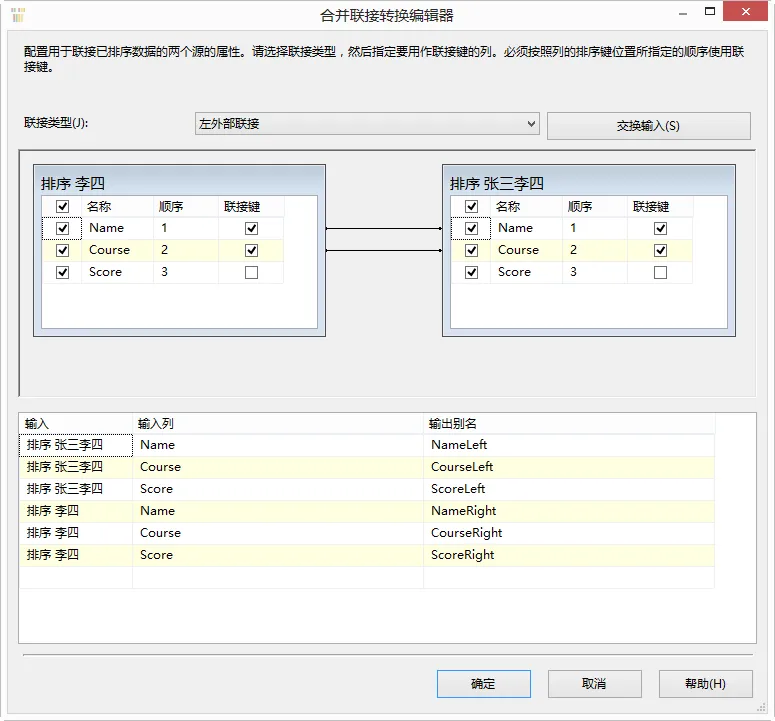Select Score input column in ScoreRight row
The height and width of the screenshot is (721, 775).
(x=278, y=555)
